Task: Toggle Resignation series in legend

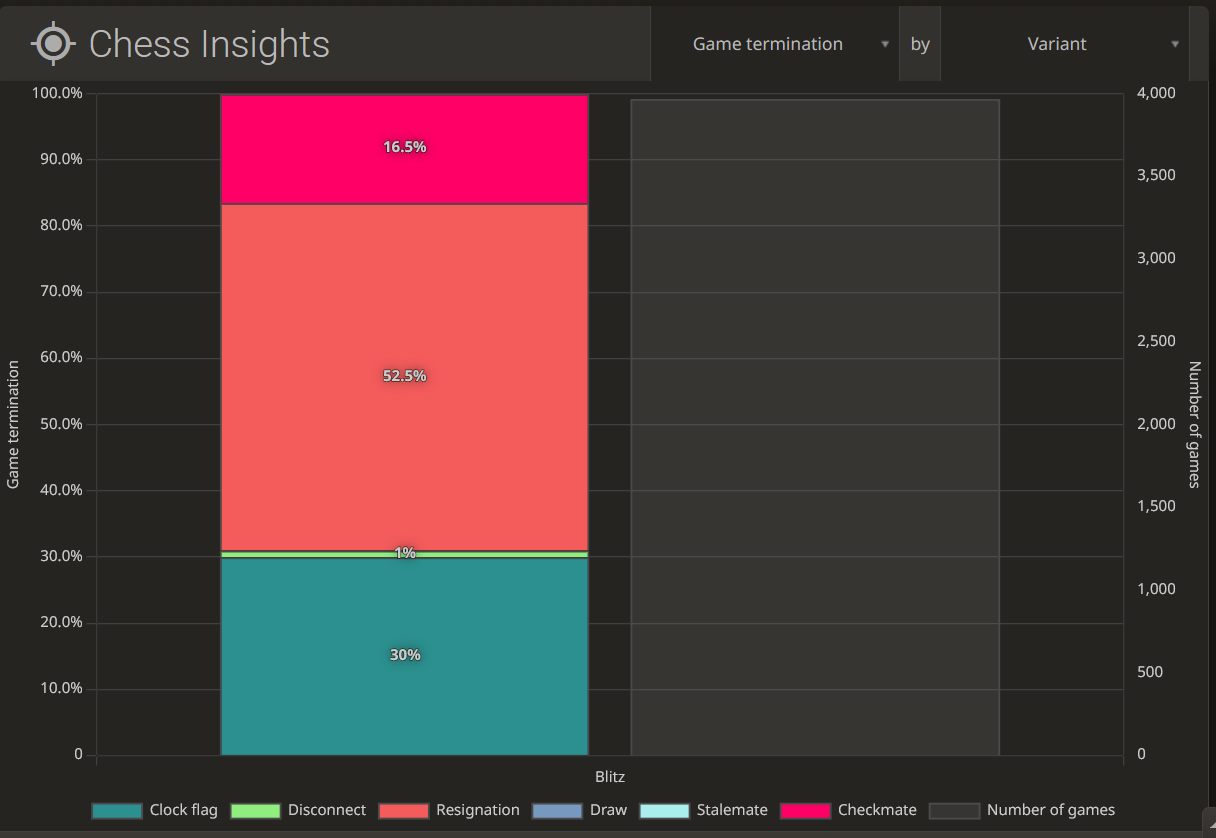Action: coord(449,810)
